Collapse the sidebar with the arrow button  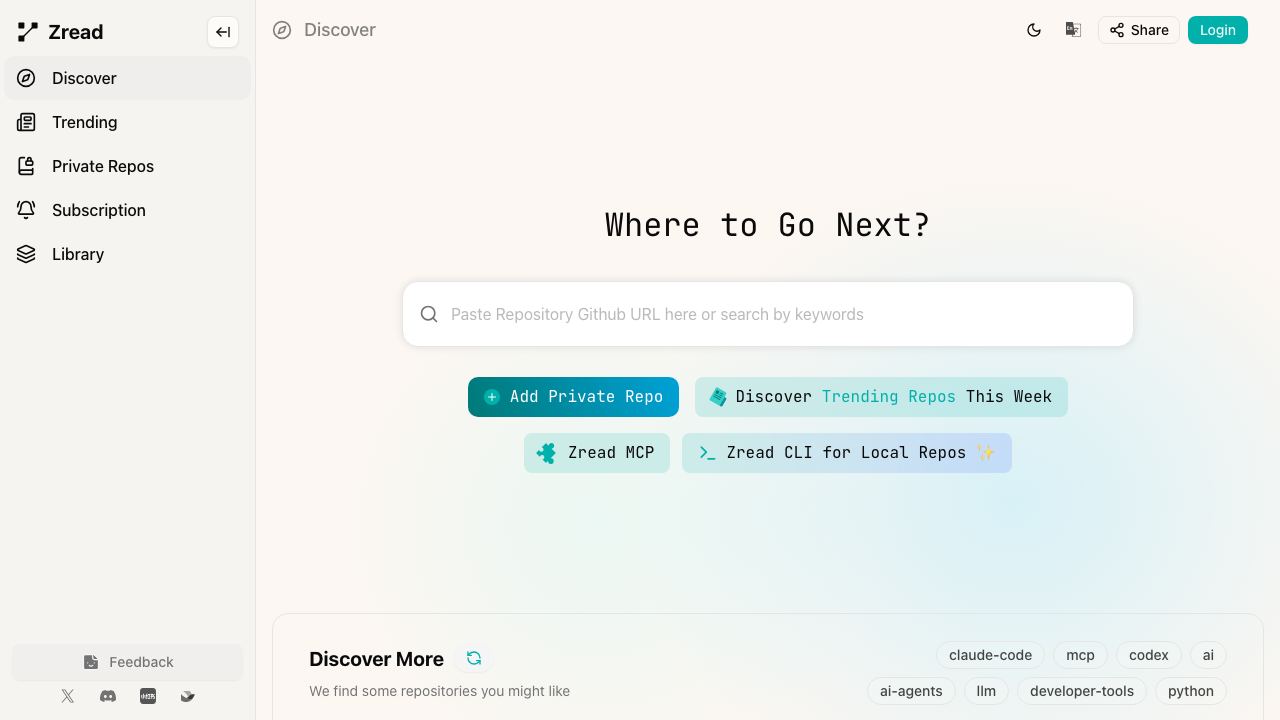(x=223, y=32)
